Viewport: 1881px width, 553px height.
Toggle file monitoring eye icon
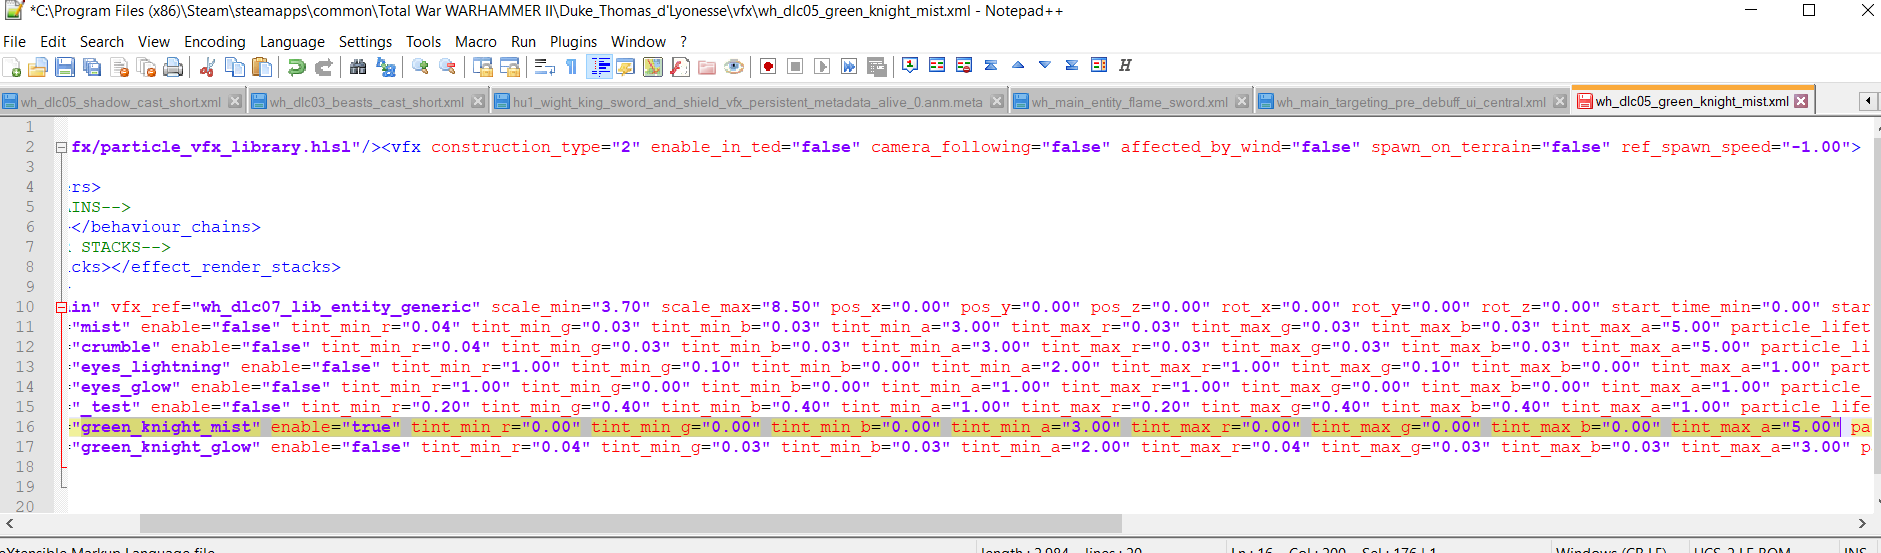734,67
